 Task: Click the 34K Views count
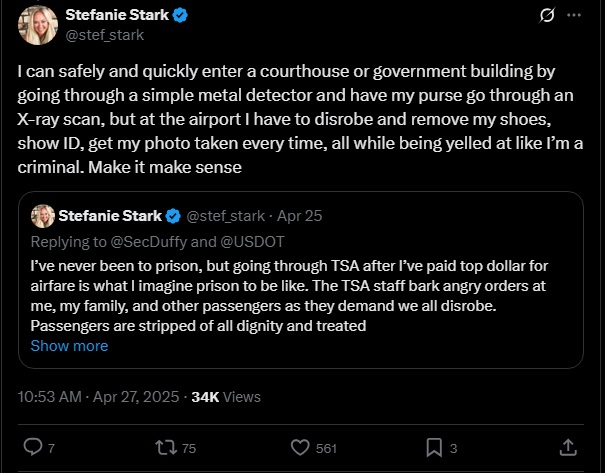coord(226,397)
